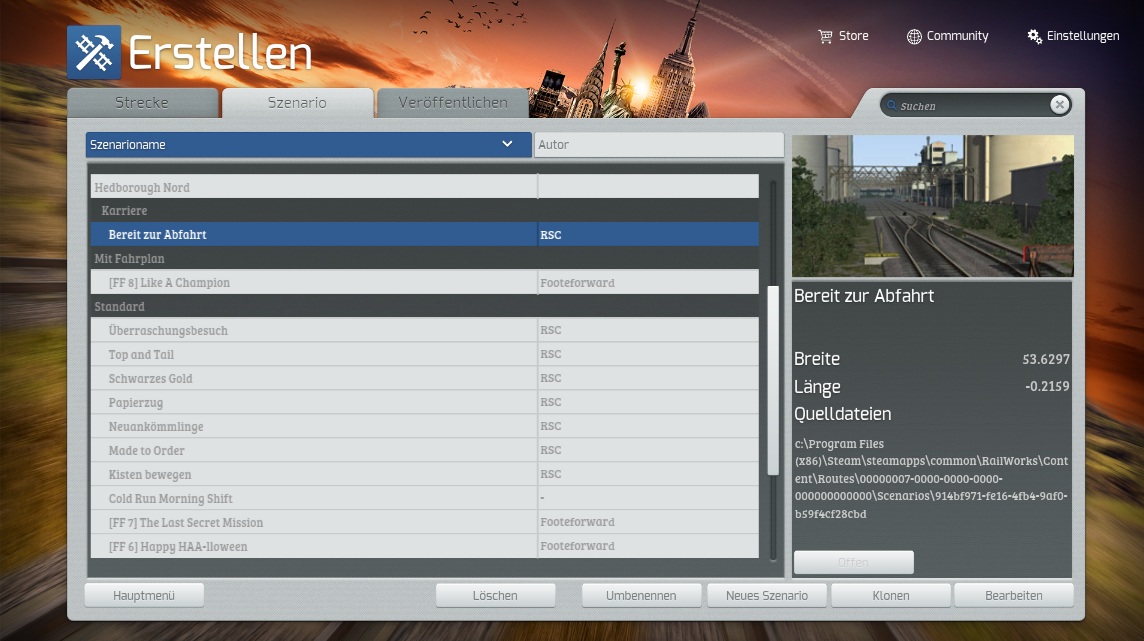Switch to the Strecke tab
Image resolution: width=1144 pixels, height=641 pixels.
(x=142, y=103)
